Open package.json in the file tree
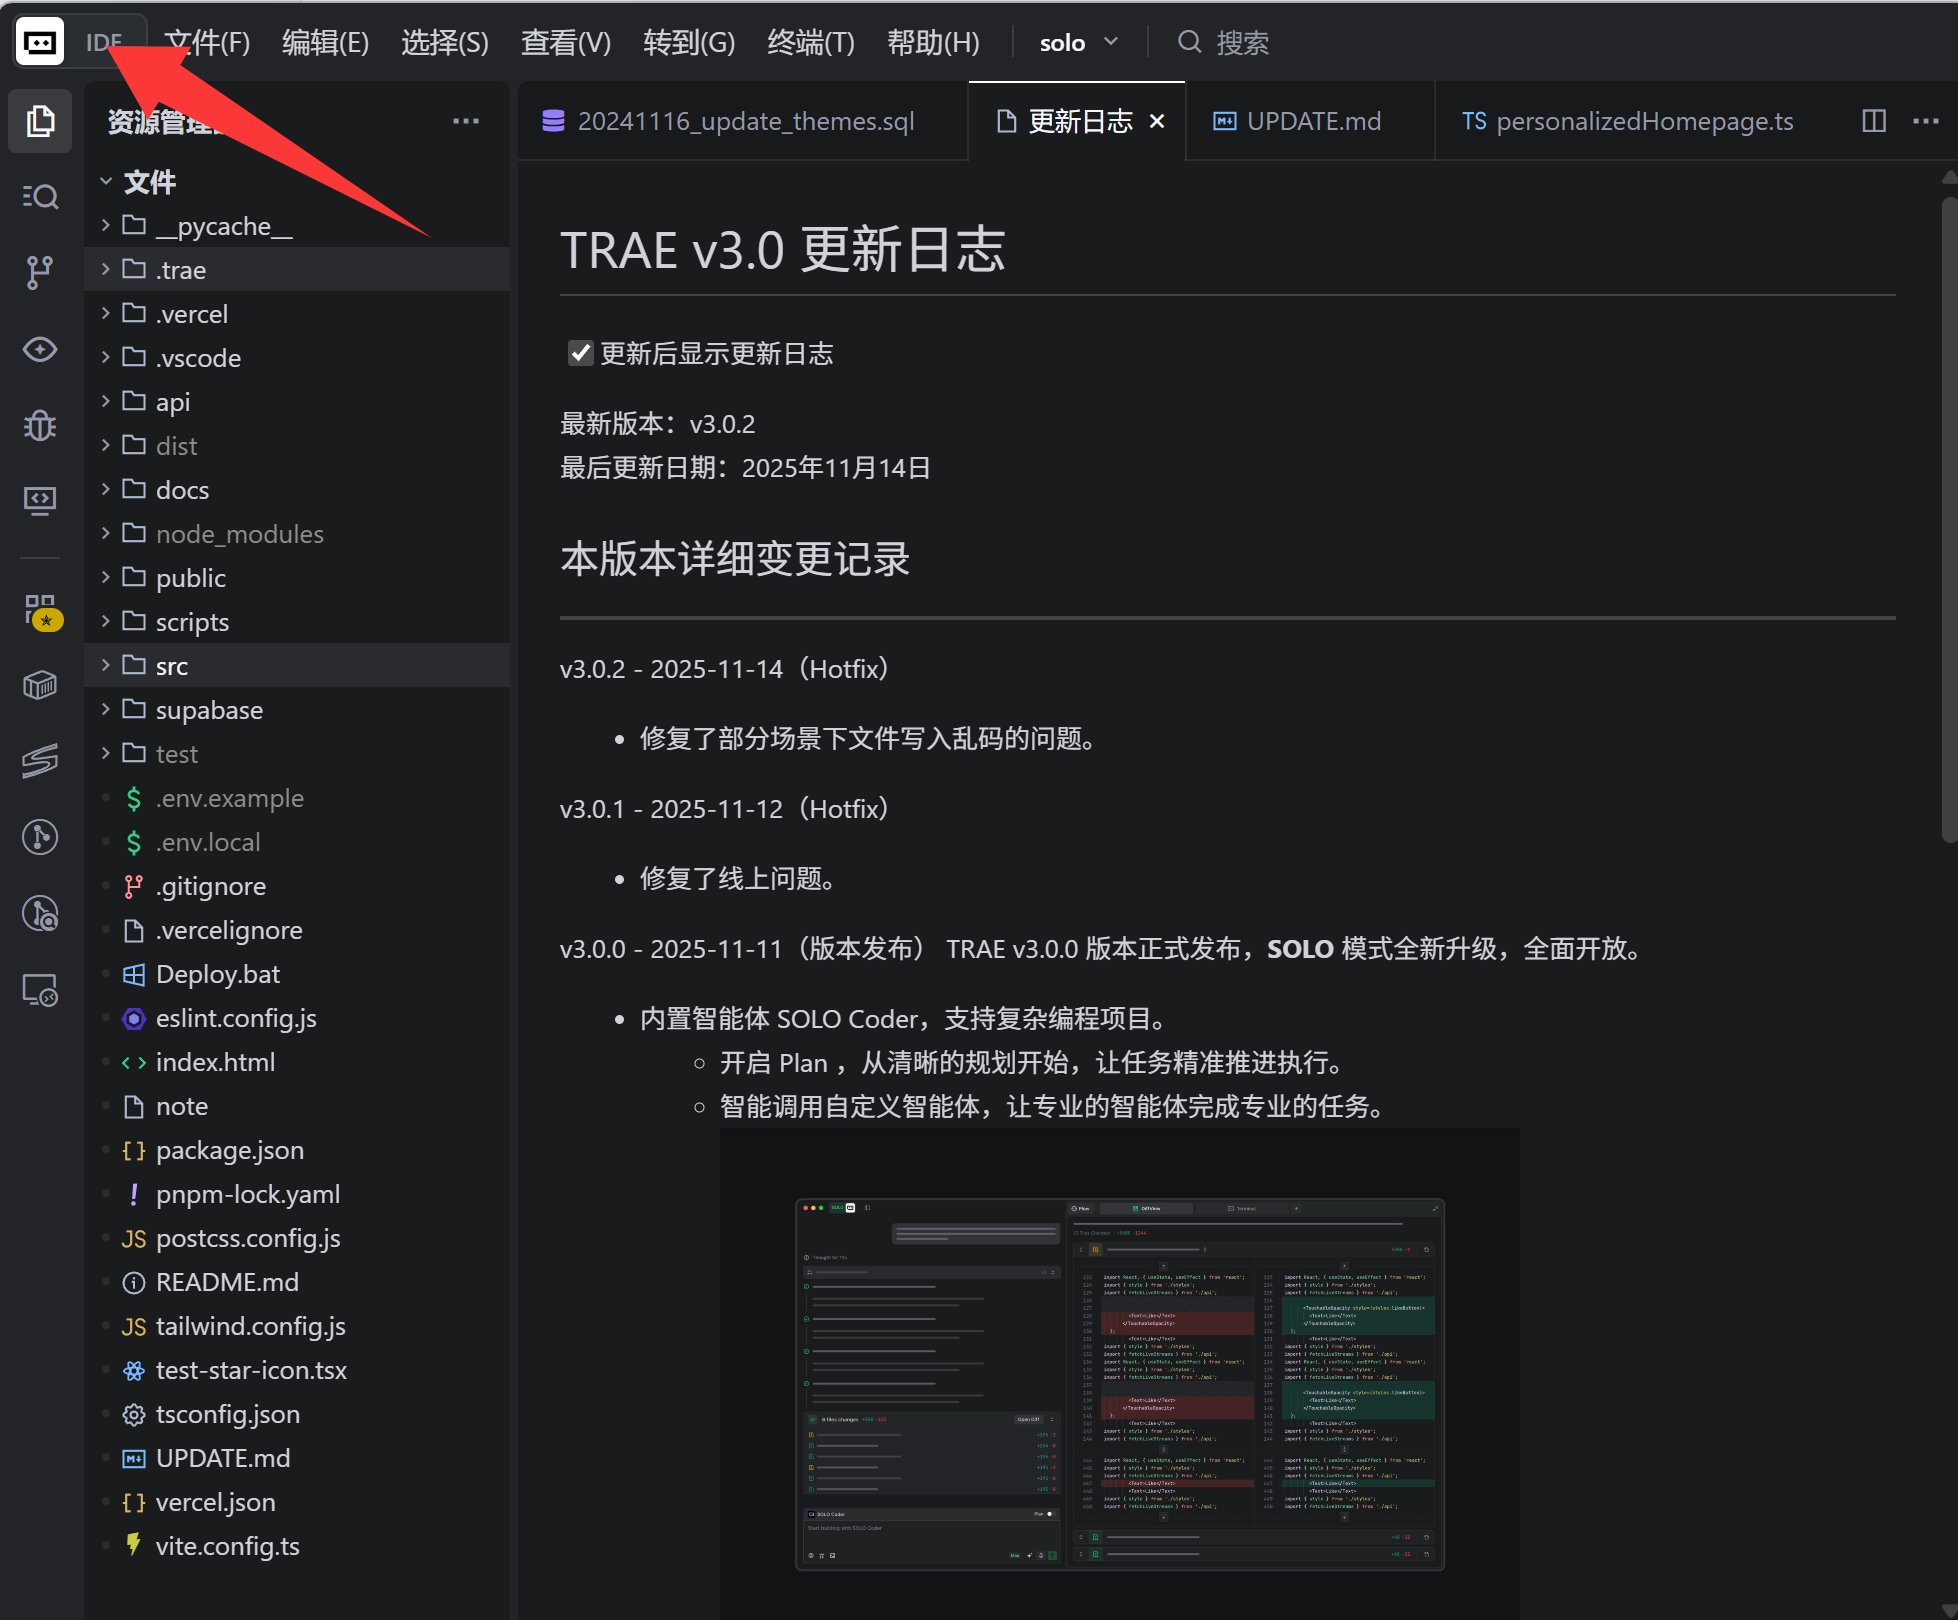1958x1620 pixels. pyautogui.click(x=229, y=1150)
